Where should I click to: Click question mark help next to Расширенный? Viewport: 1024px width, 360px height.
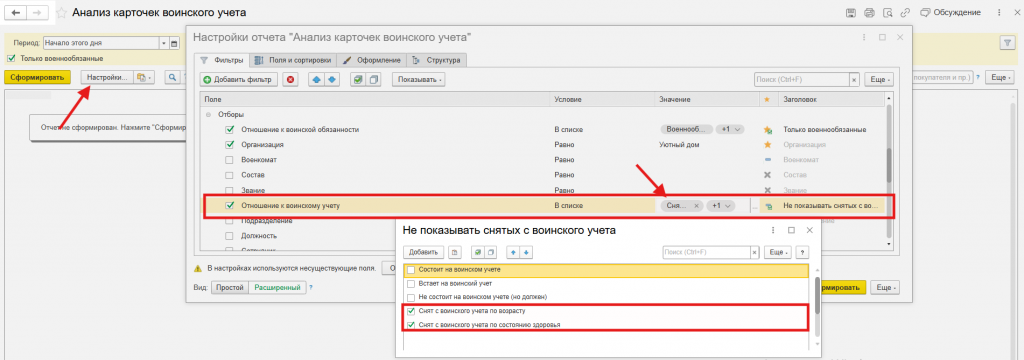pos(311,287)
